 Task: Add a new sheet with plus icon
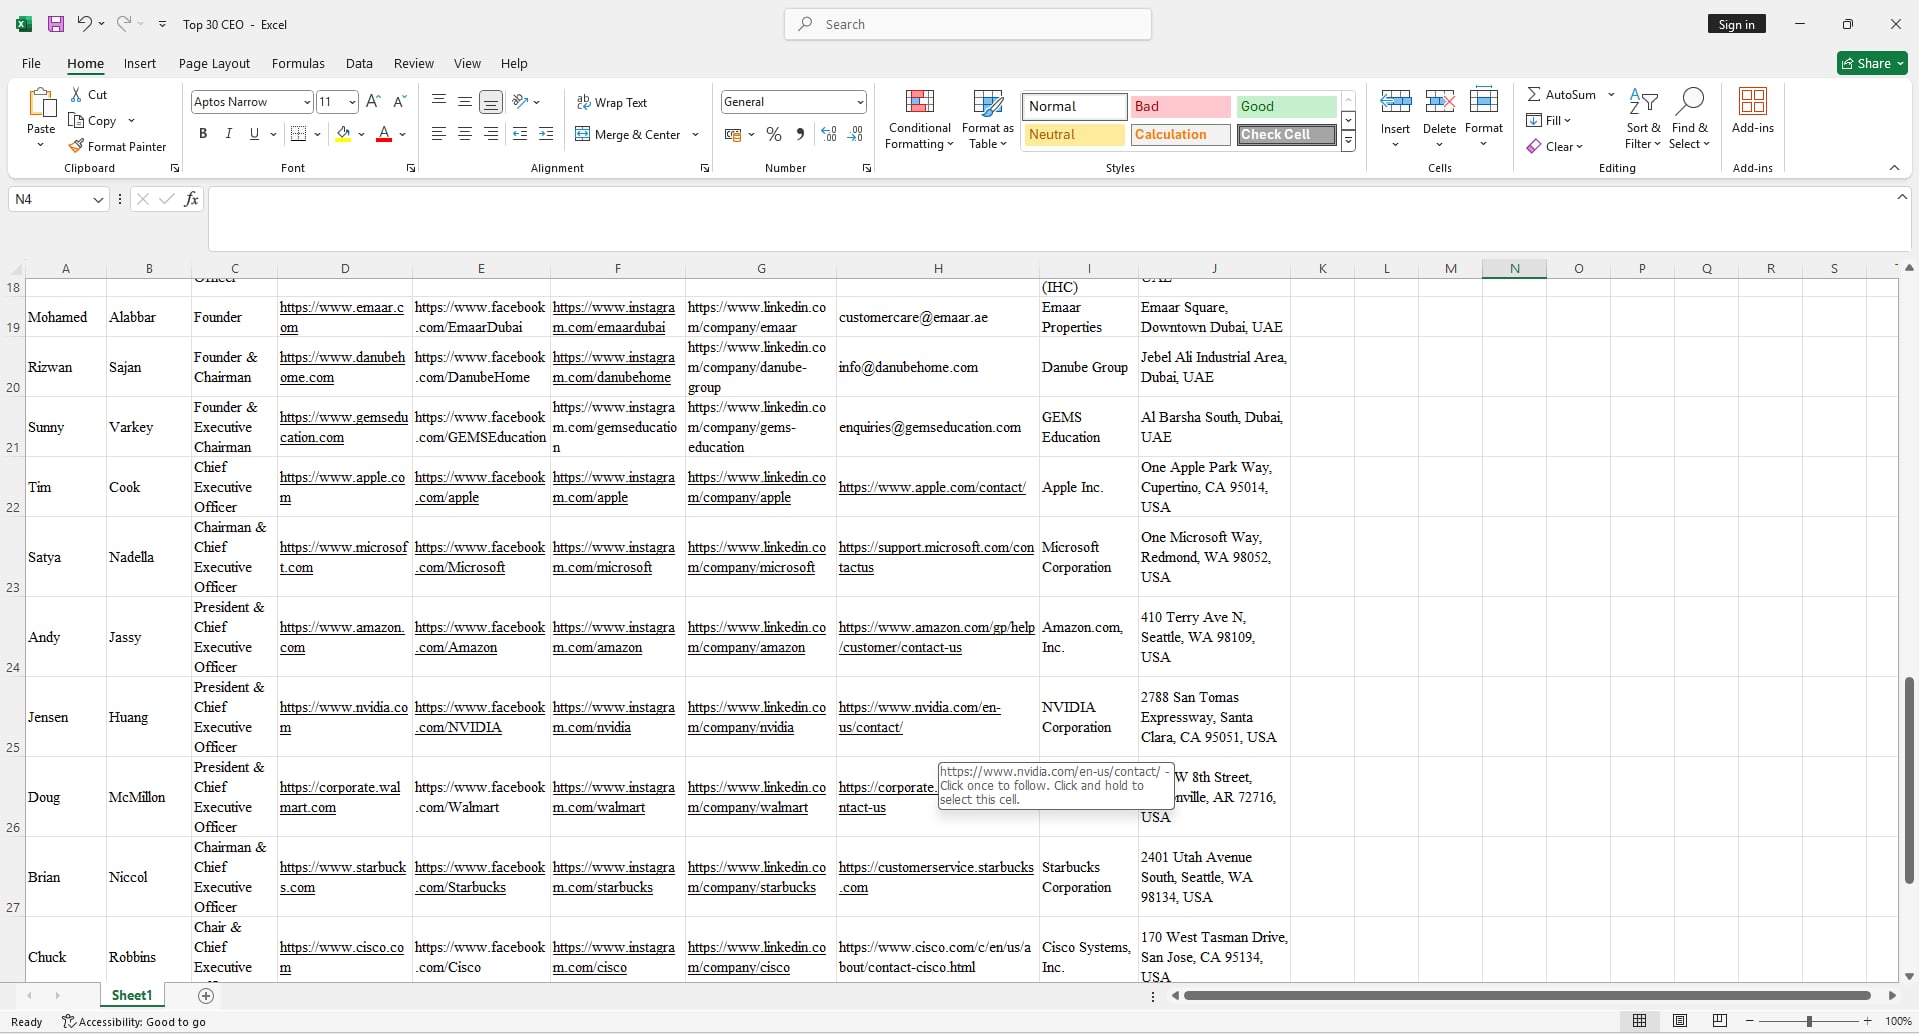[x=206, y=996]
